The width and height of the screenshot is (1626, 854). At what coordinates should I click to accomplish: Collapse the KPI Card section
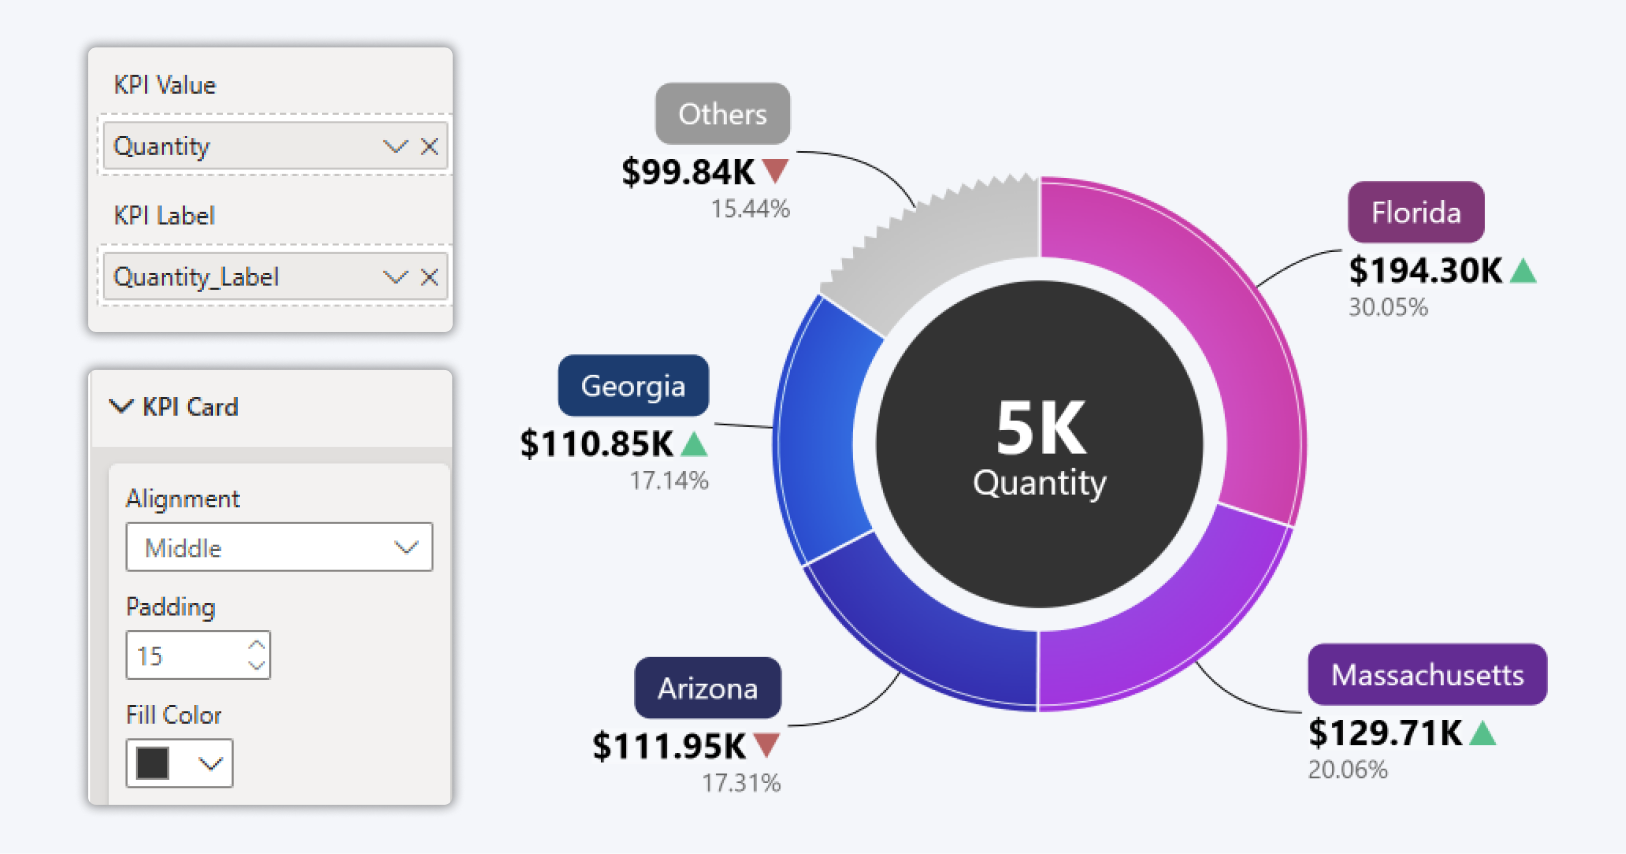pyautogui.click(x=121, y=406)
